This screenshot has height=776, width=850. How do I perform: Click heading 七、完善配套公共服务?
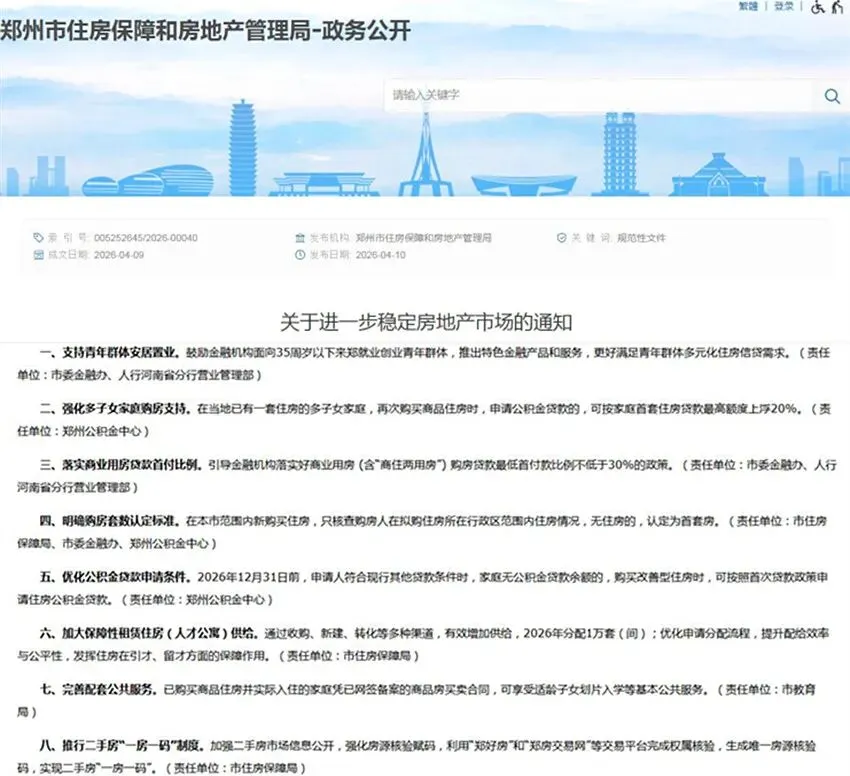[99, 689]
